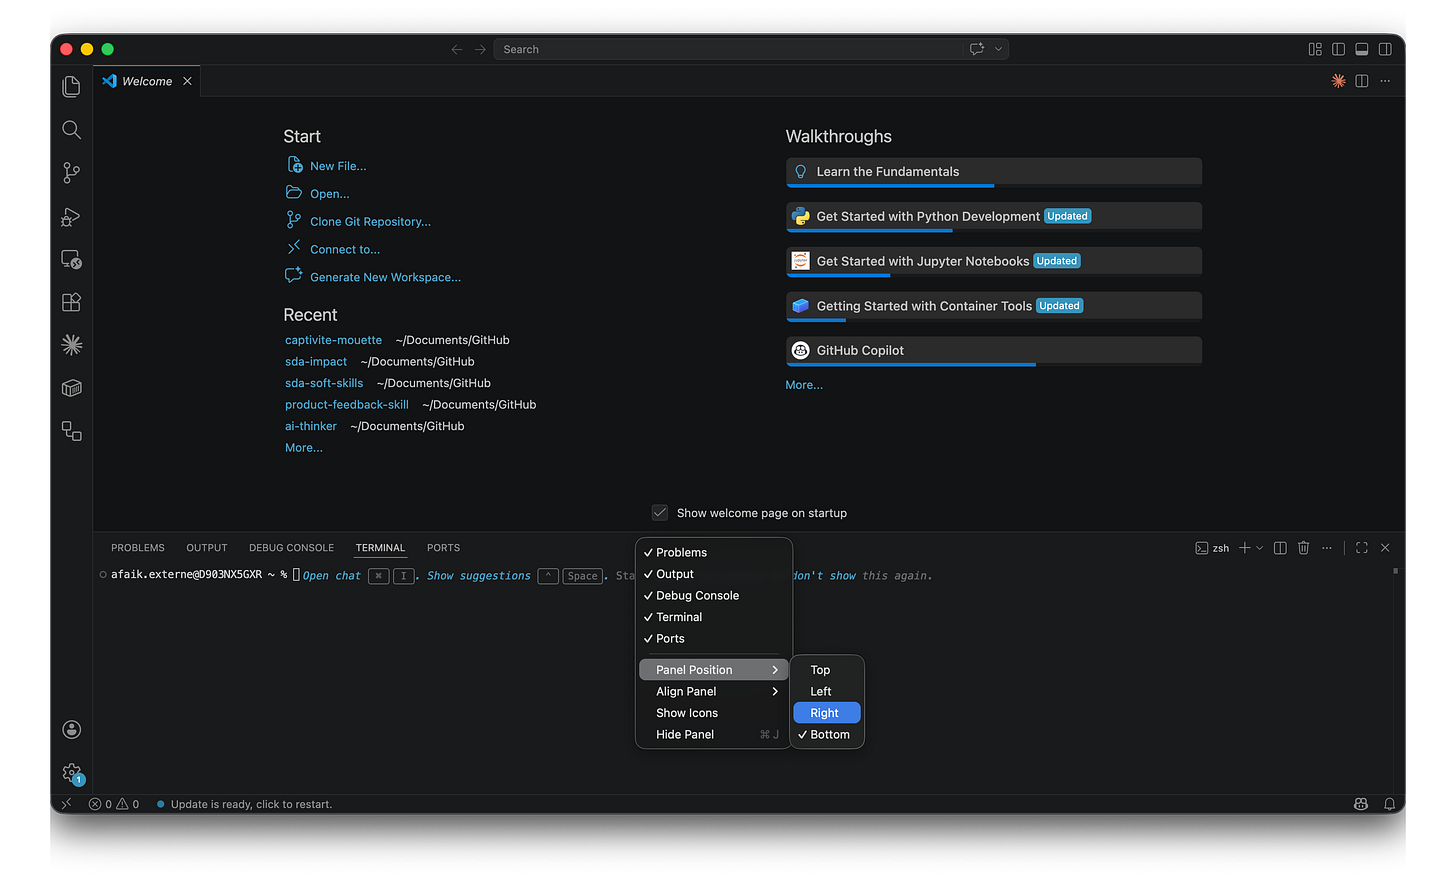The height and width of the screenshot is (880, 1456).
Task: Open the Source Control view
Action: pos(71,172)
